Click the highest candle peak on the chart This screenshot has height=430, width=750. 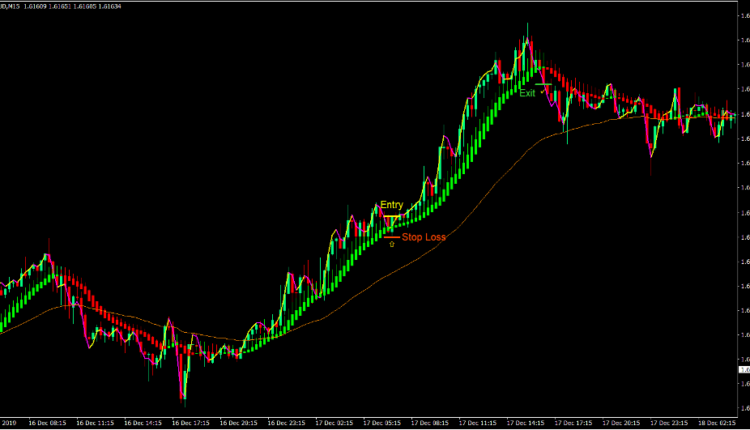coord(526,40)
